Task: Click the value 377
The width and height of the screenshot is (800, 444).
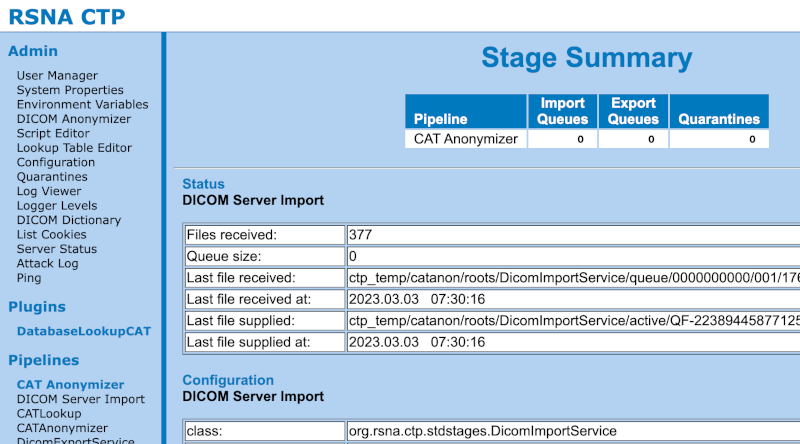Action: click(x=360, y=235)
